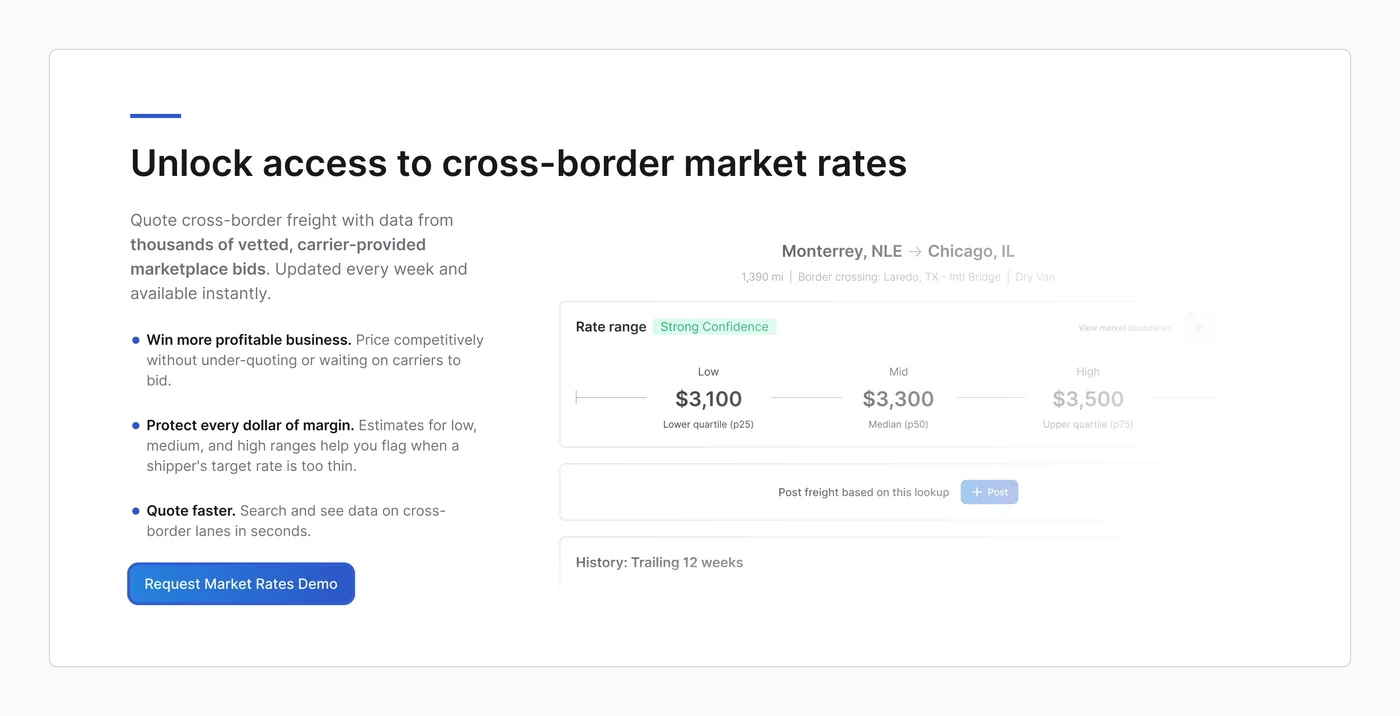
Task: Click the Unlock access to cross-border market rates headline
Action: click(518, 163)
